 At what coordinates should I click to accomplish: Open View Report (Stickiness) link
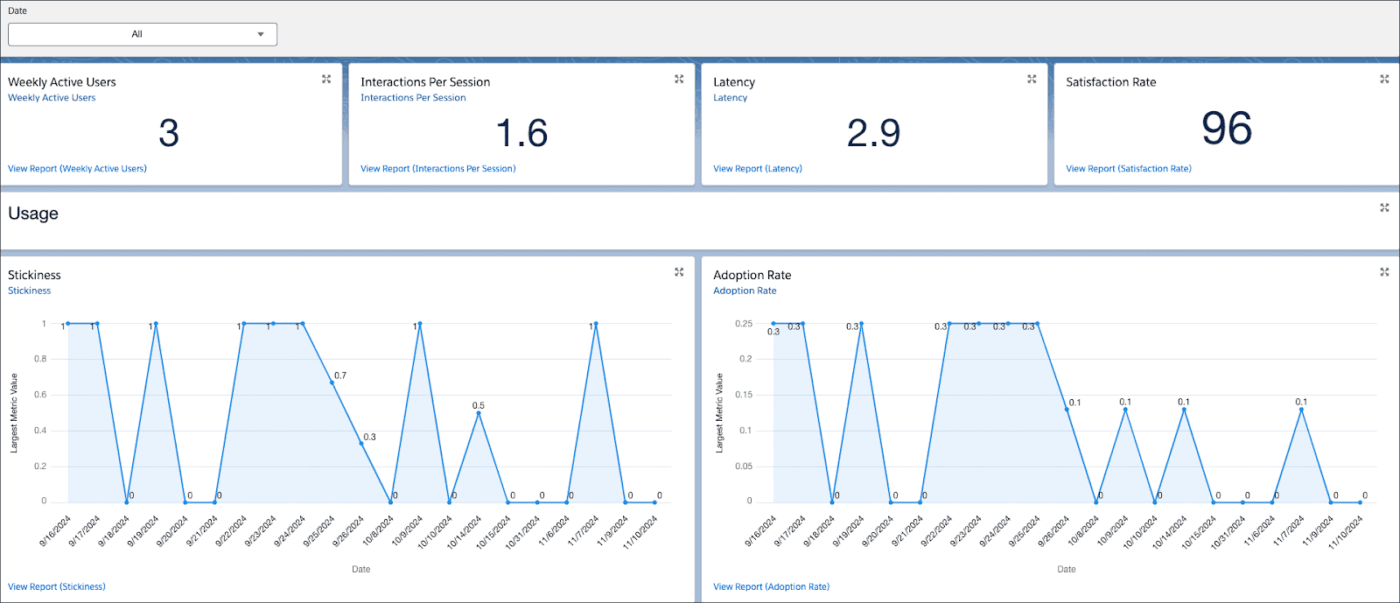tap(56, 586)
